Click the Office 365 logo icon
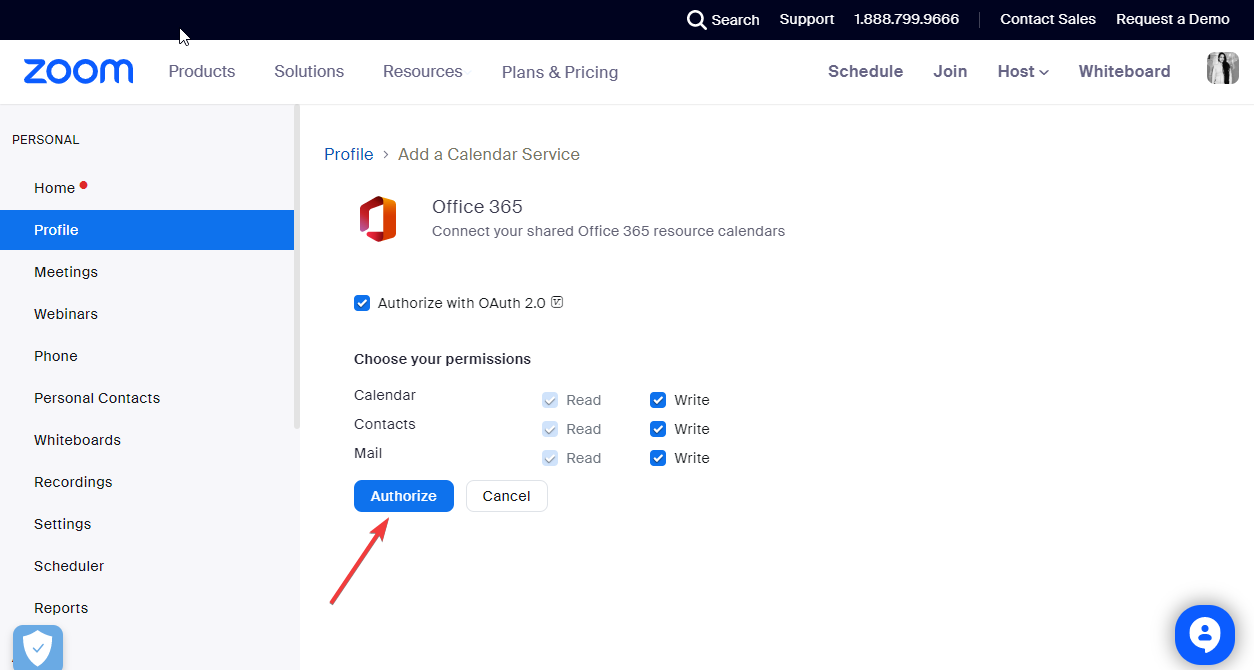 378,219
